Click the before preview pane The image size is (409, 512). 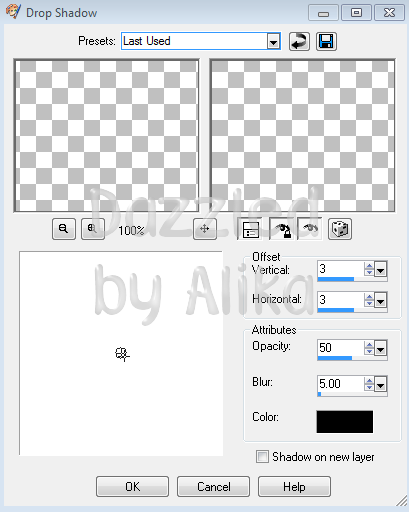(106, 136)
